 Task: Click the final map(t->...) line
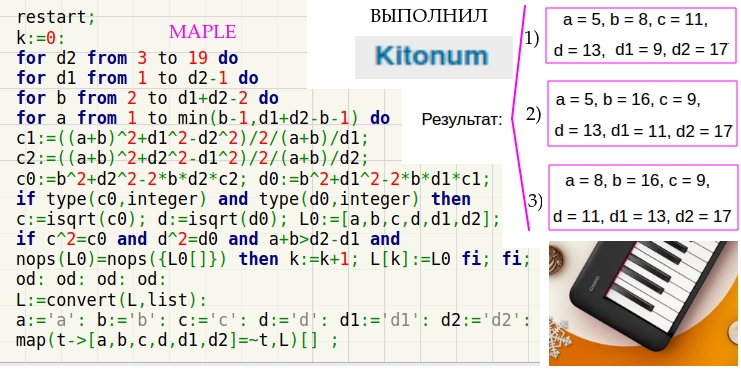coord(177,340)
